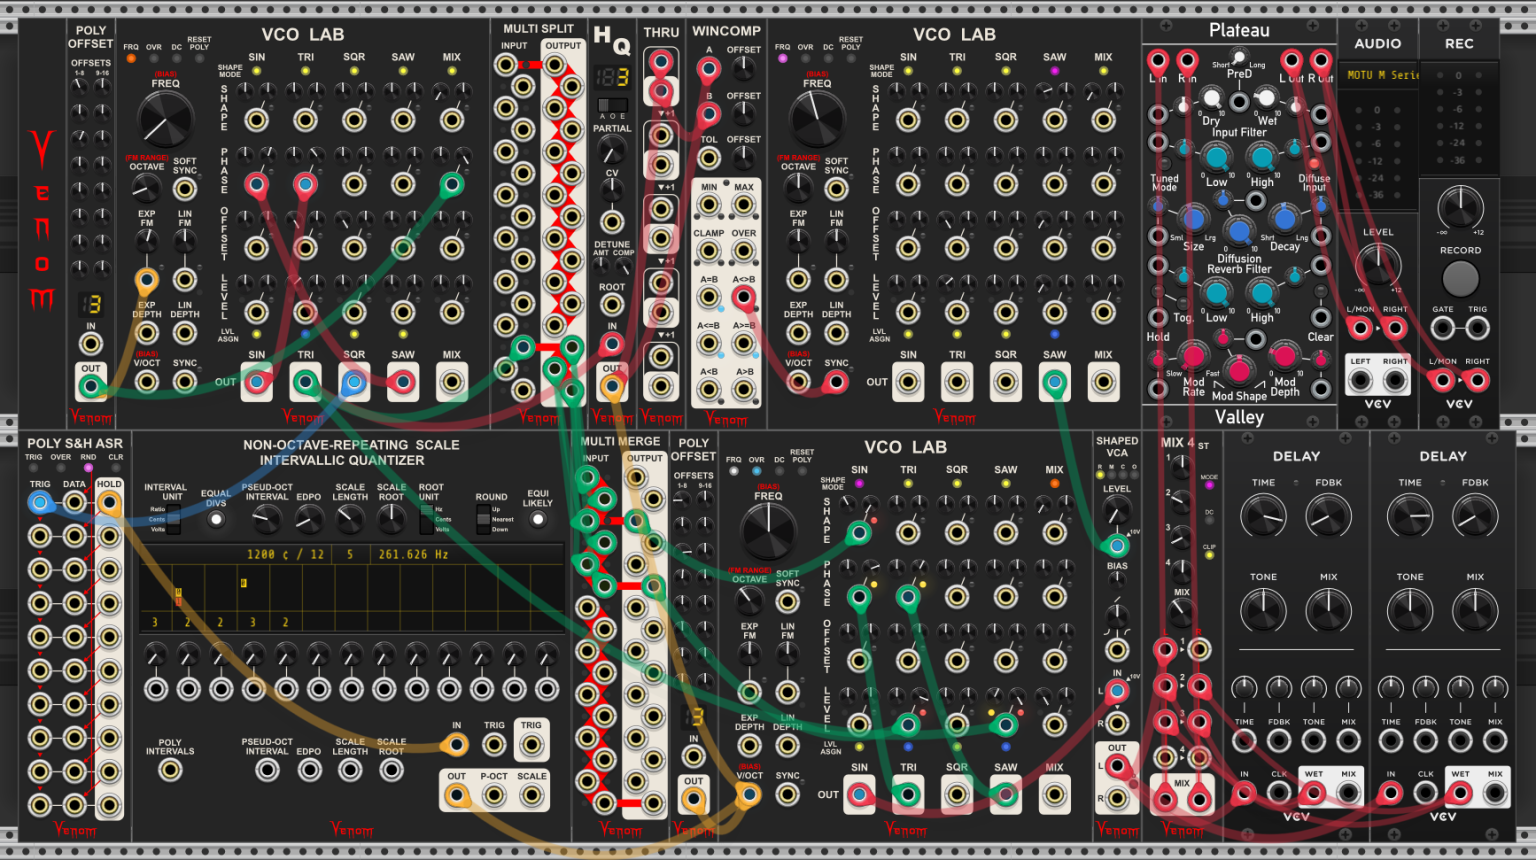
Task: Click the REC module input level knob
Action: point(1460,207)
